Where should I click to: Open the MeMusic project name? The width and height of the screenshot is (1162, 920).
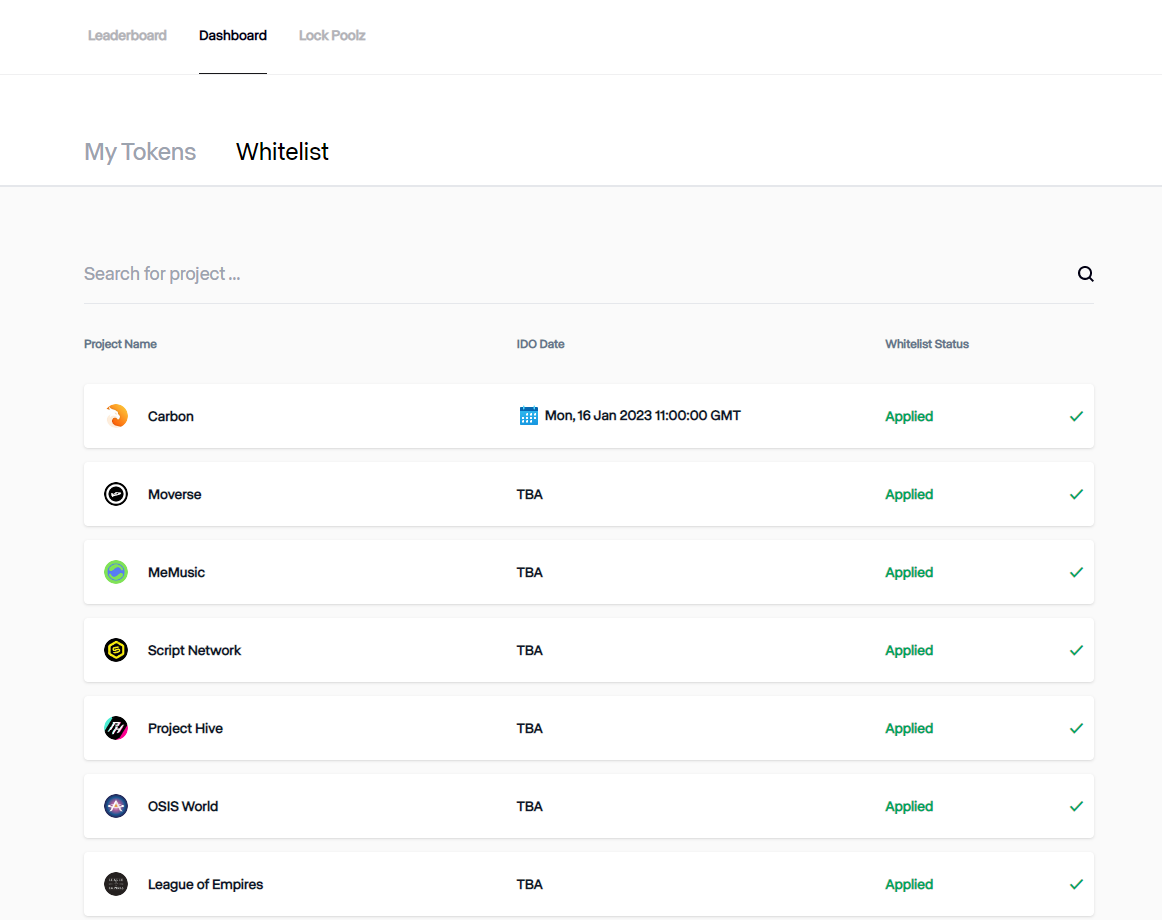(x=176, y=572)
